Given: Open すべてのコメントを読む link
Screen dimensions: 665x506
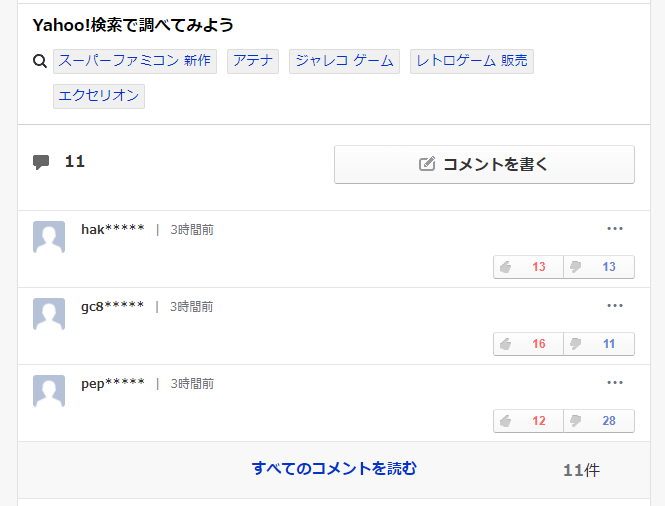Looking at the screenshot, I should click(x=334, y=469).
